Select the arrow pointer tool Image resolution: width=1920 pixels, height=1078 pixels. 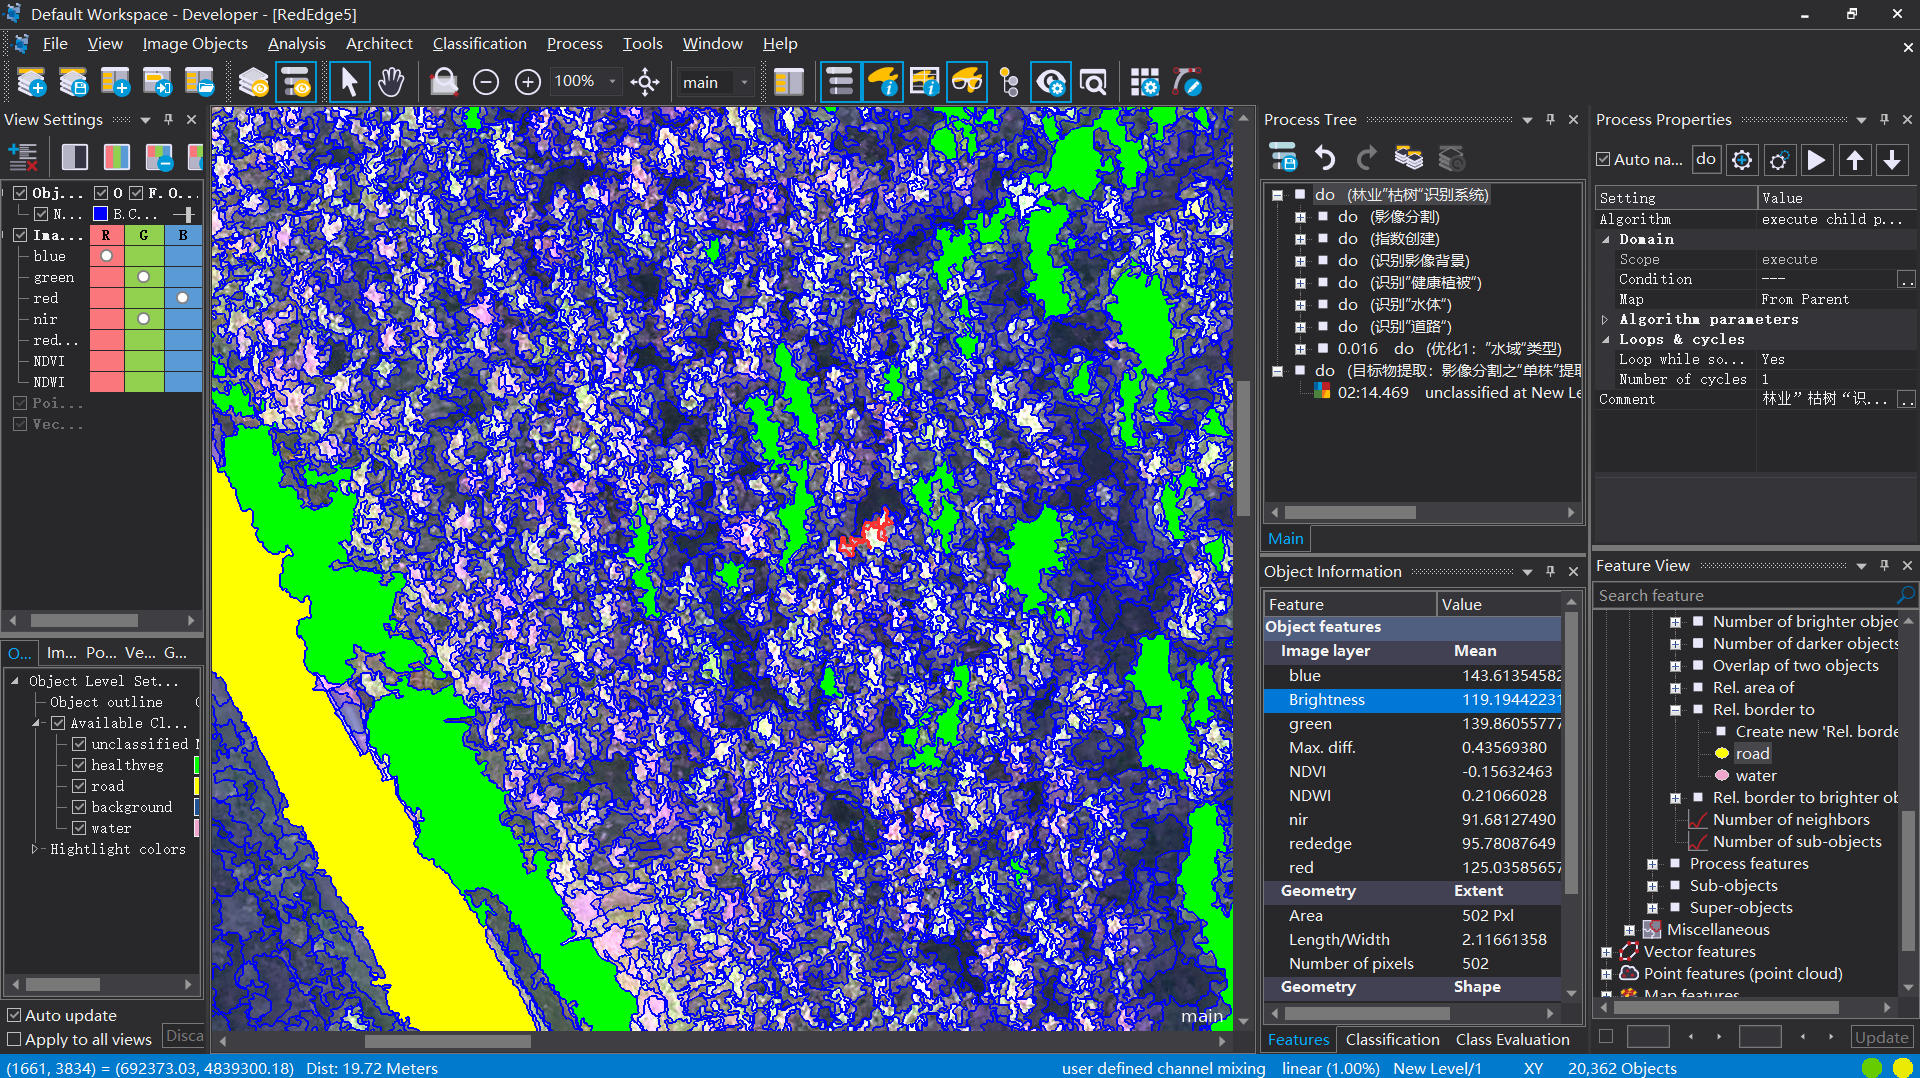click(x=348, y=82)
